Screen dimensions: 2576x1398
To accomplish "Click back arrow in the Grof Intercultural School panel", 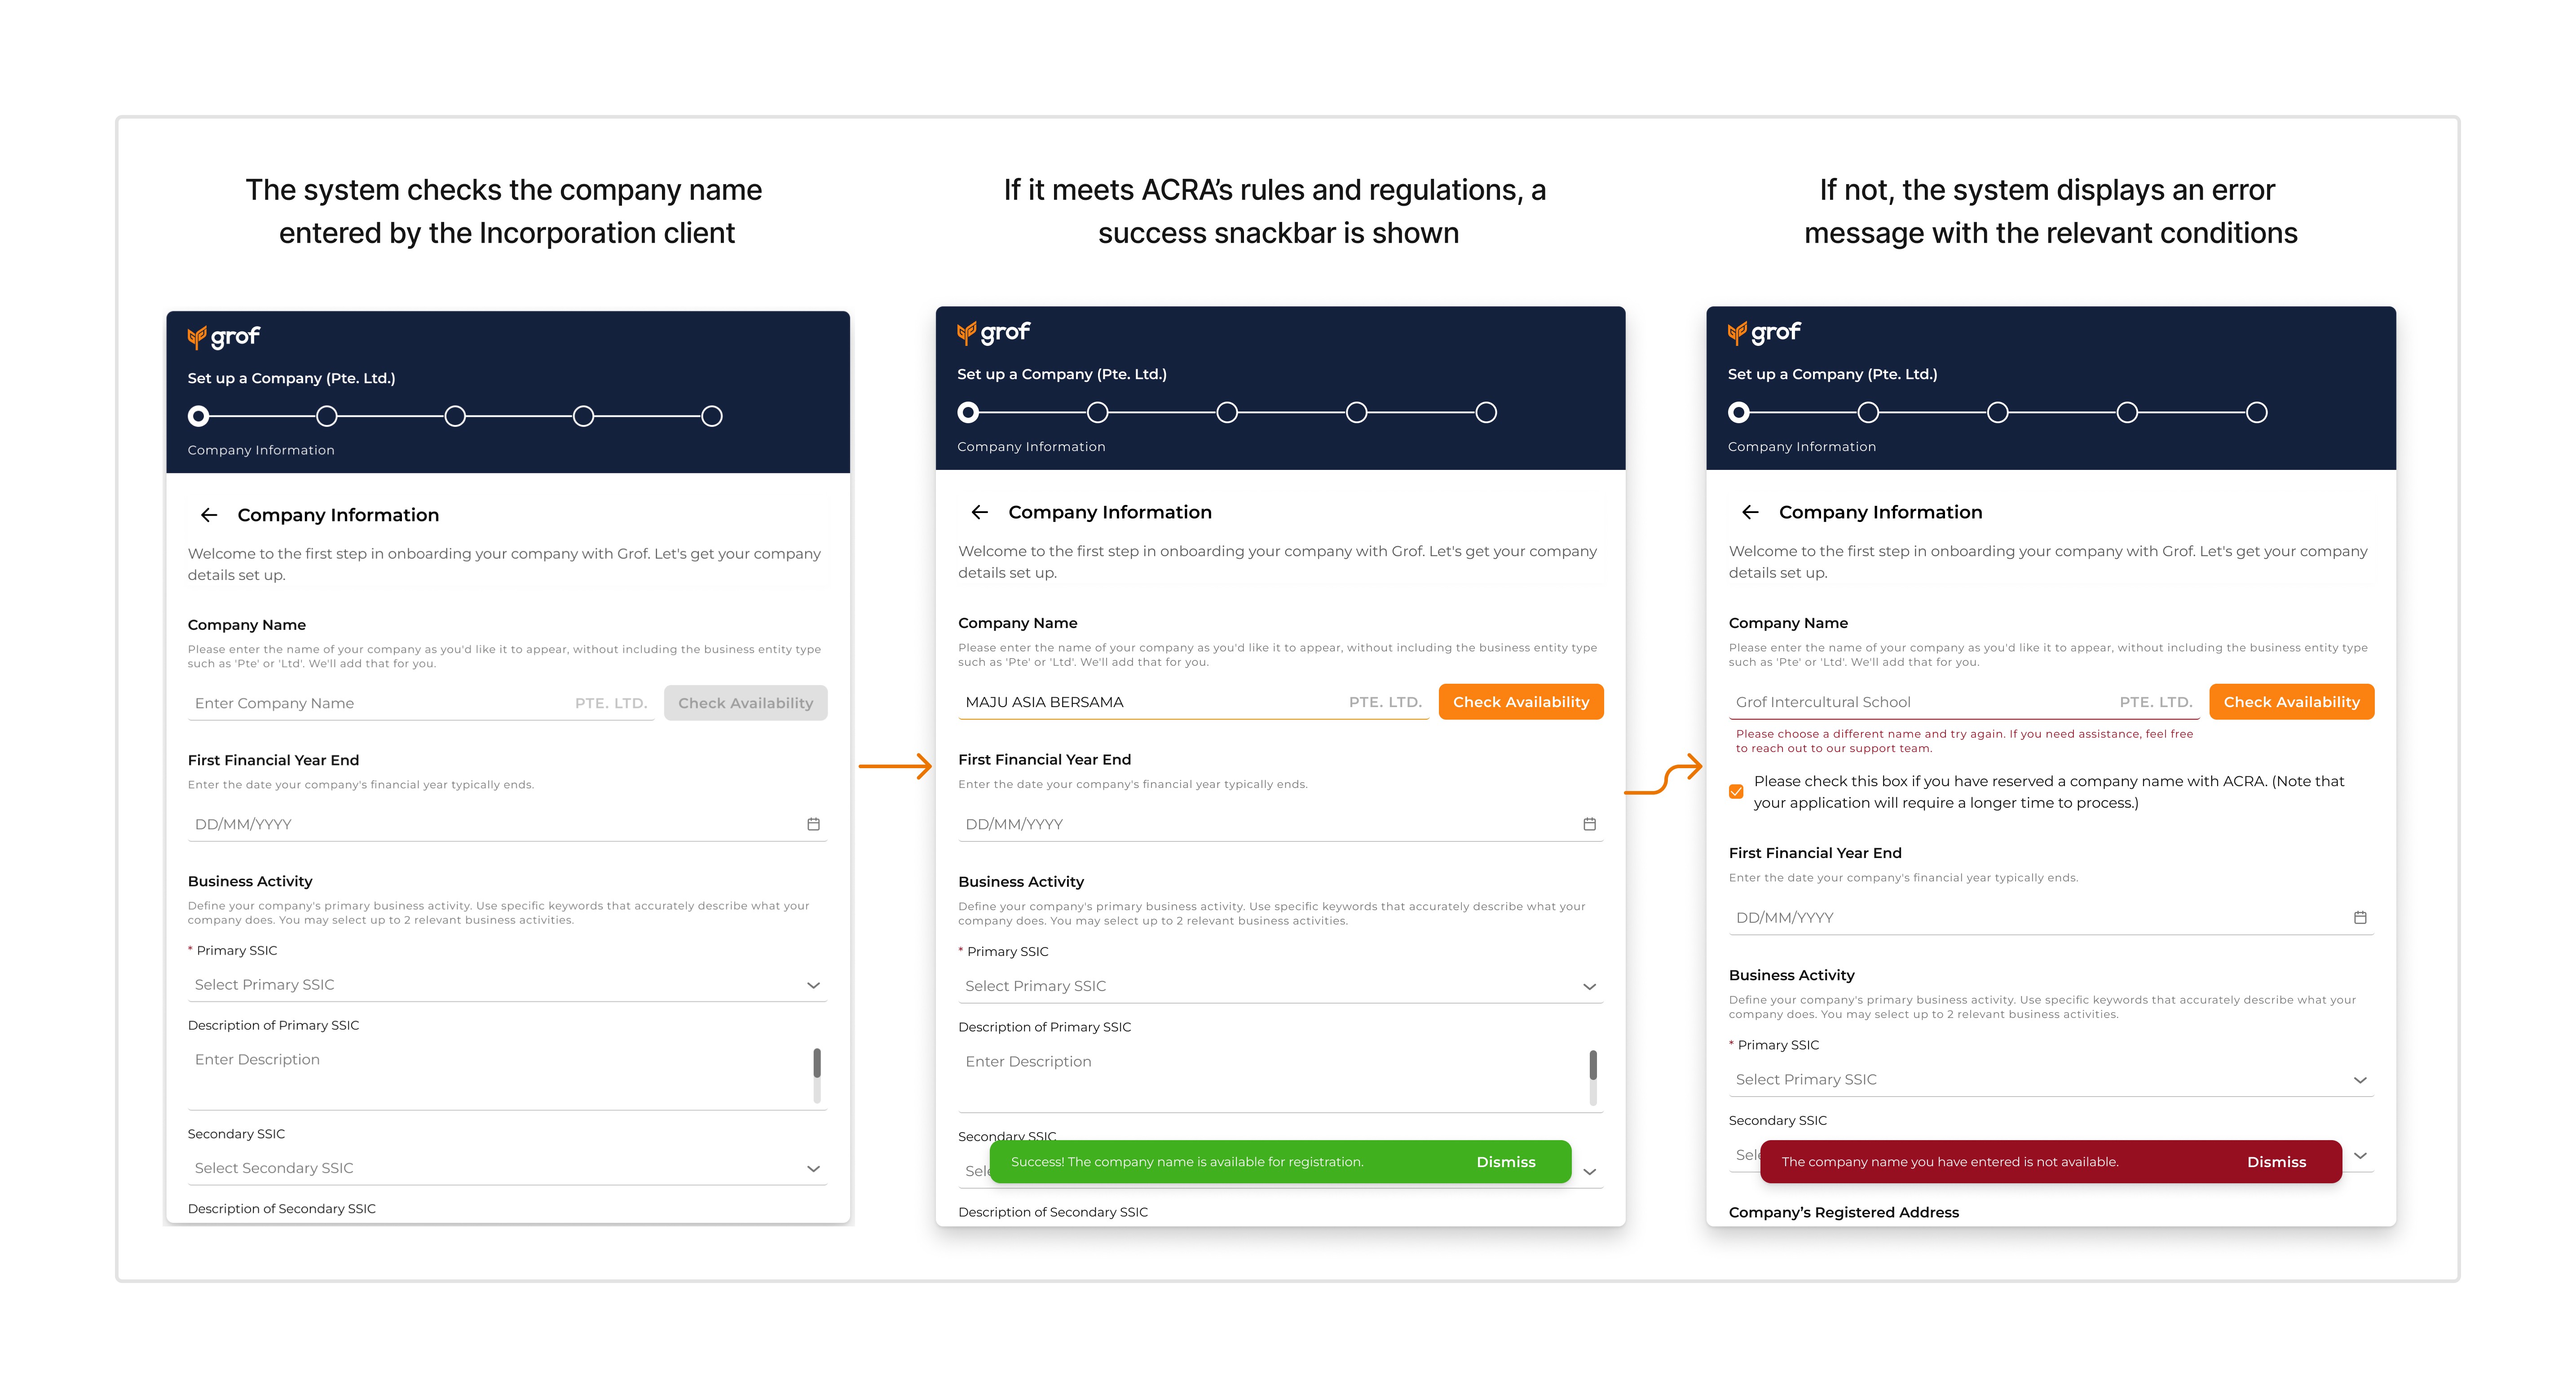I will click(1750, 512).
